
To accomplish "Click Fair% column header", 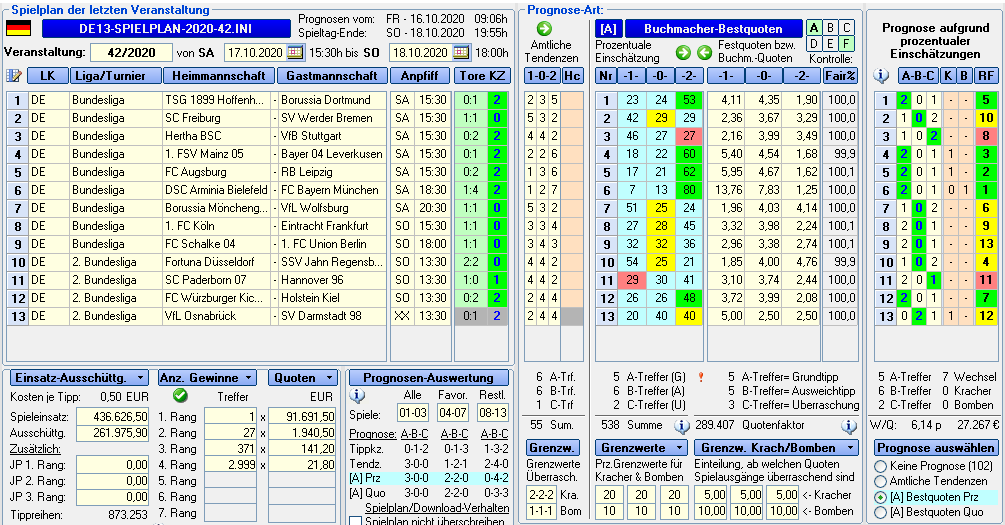I will pyautogui.click(x=840, y=76).
